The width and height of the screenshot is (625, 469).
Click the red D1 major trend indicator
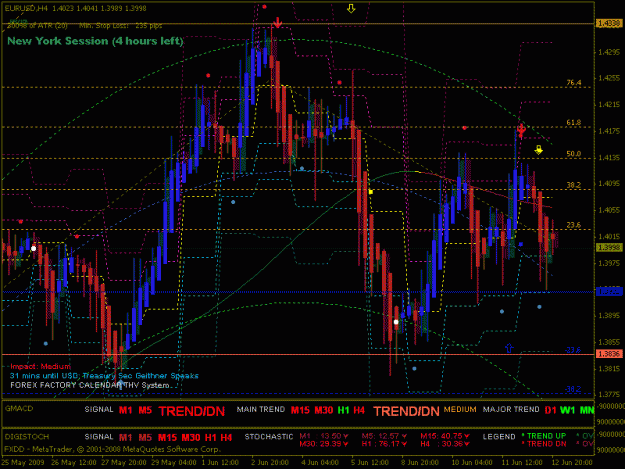point(550,410)
